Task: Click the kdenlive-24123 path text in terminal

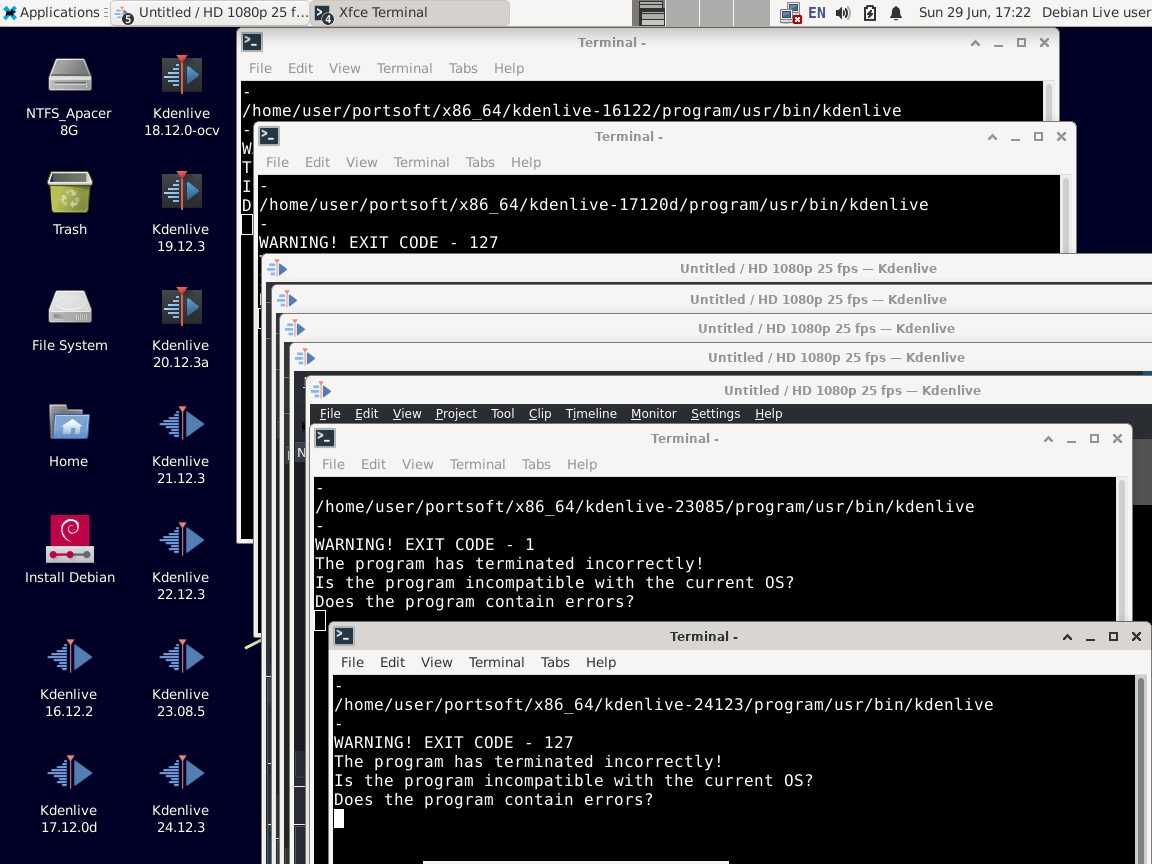Action: click(663, 705)
